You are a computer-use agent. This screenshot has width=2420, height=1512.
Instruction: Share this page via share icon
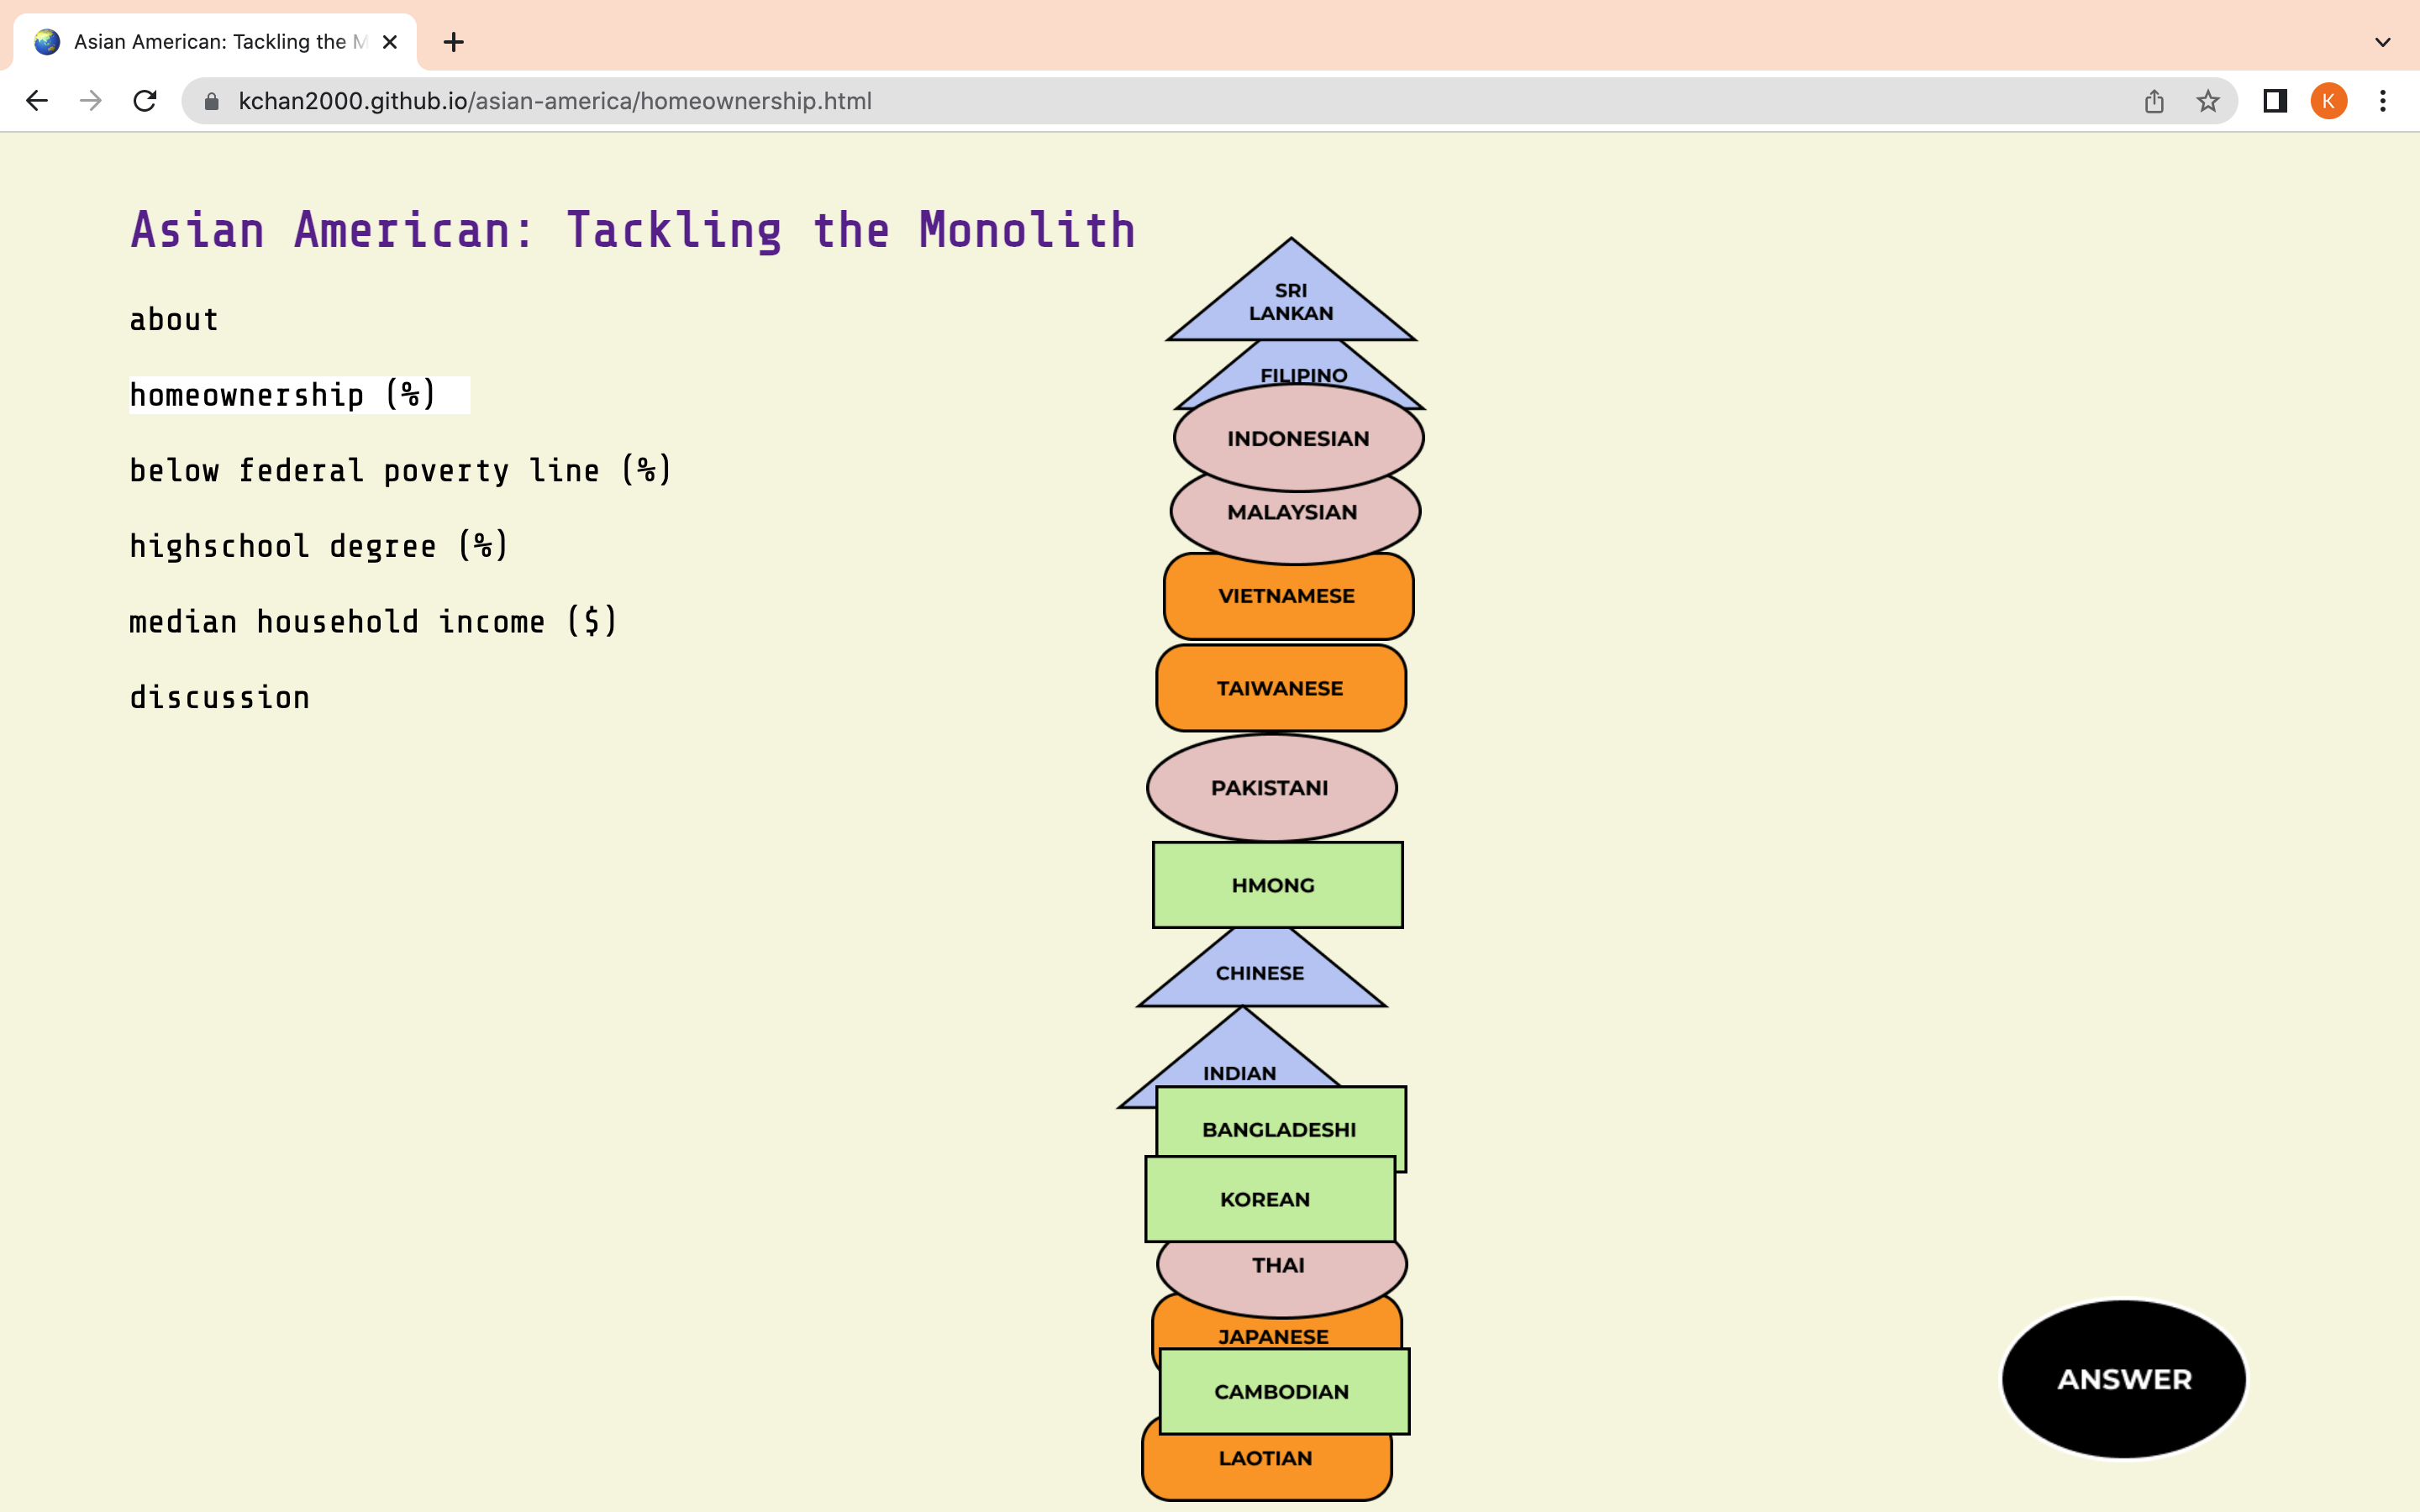2154,101
